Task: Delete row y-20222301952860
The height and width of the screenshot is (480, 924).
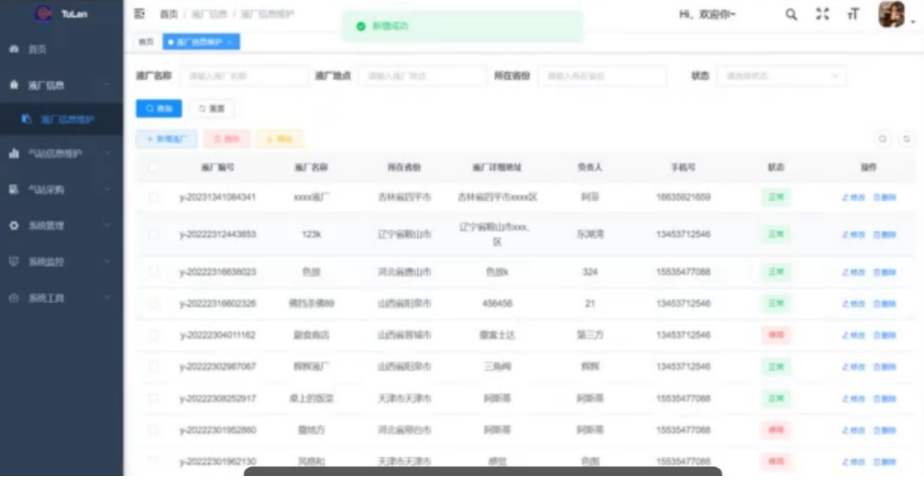Action: tap(885, 431)
